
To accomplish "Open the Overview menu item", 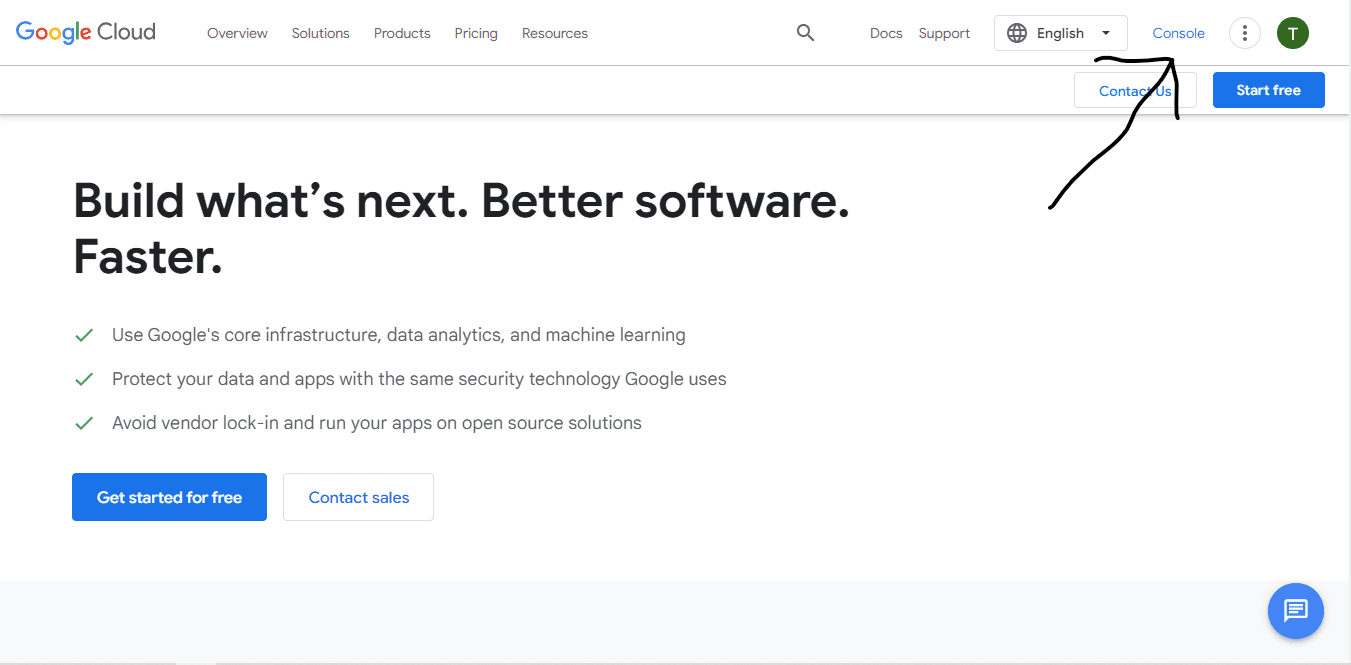I will click(x=237, y=33).
